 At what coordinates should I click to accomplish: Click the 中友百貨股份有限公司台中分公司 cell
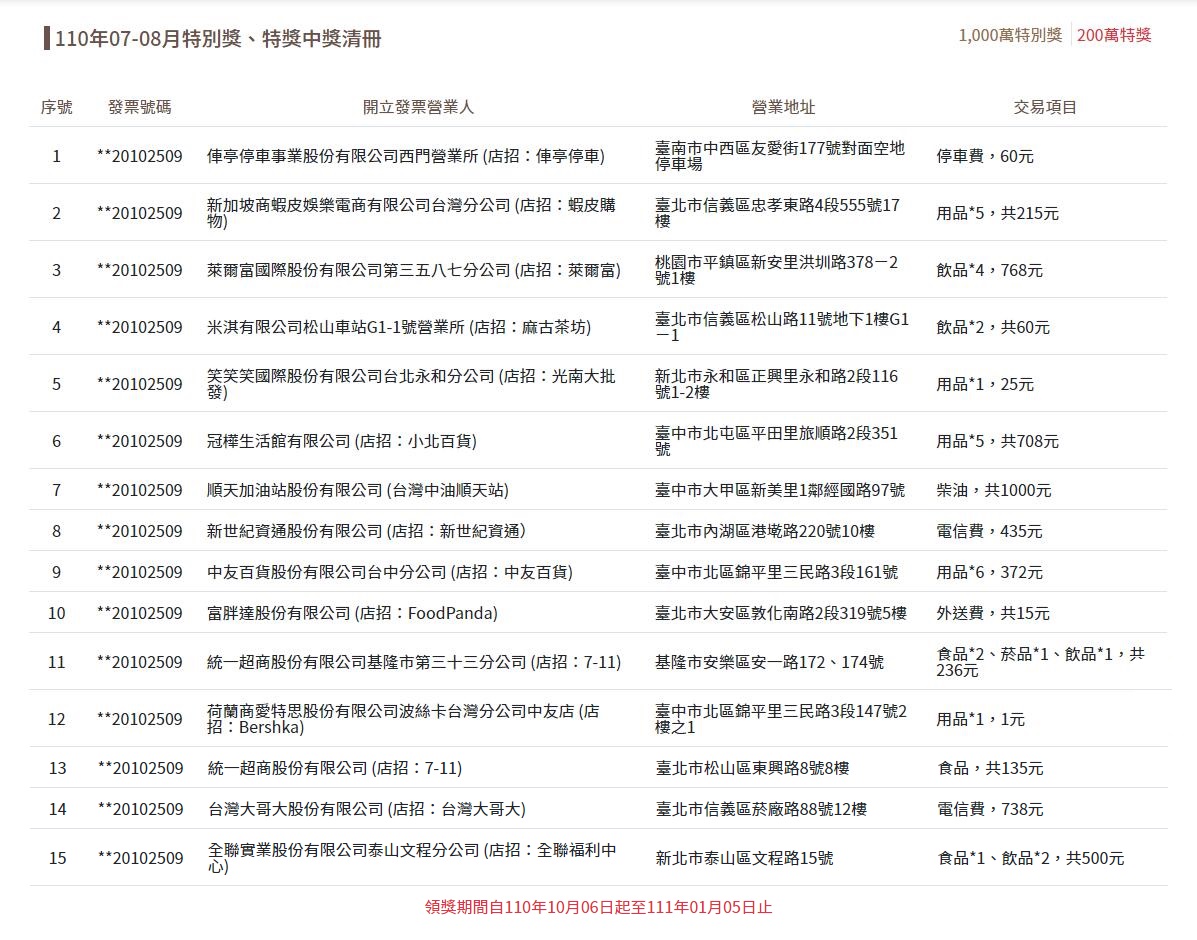click(389, 572)
